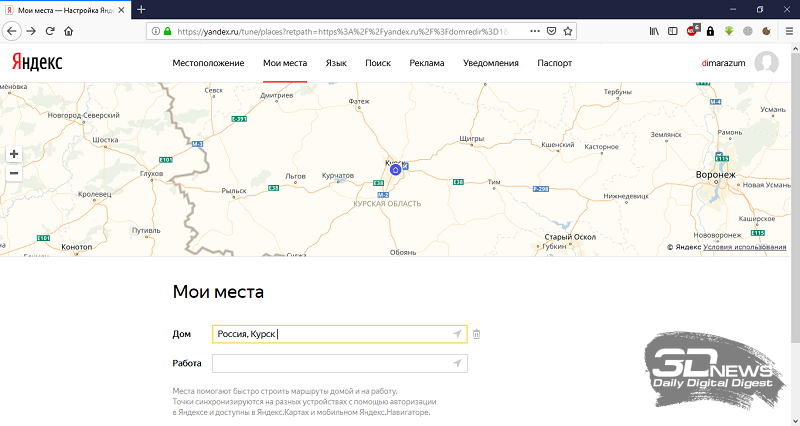800x426 pixels.
Task: Open the Firefox hamburger menu
Action: pos(789,31)
